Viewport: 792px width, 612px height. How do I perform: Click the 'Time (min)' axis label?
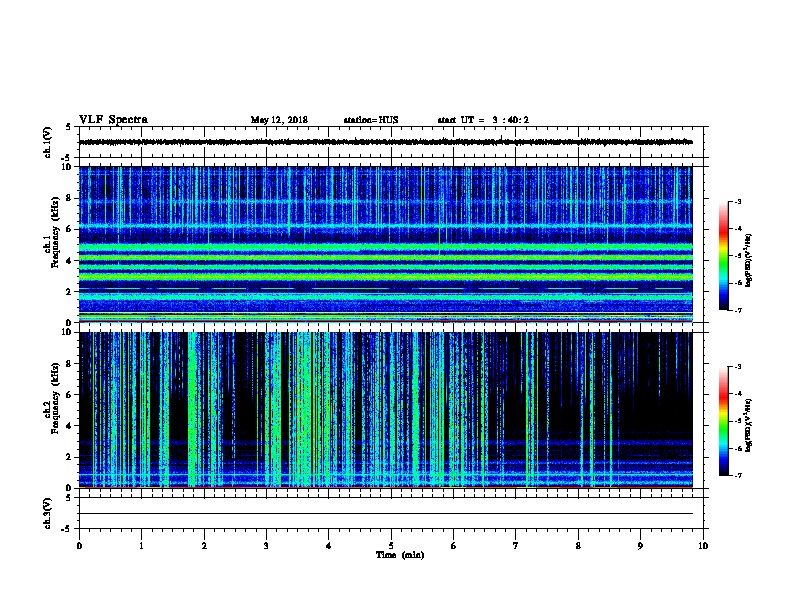(400, 555)
